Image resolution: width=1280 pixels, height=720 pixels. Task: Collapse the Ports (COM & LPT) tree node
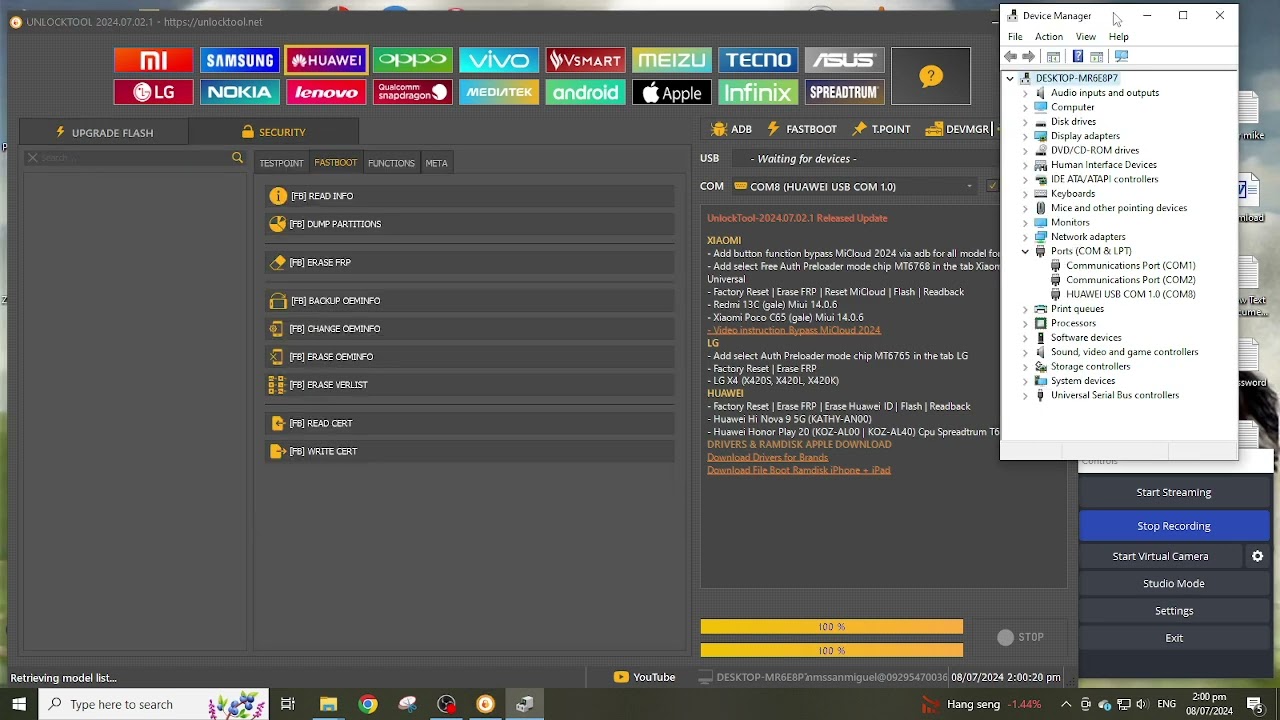pos(1025,251)
